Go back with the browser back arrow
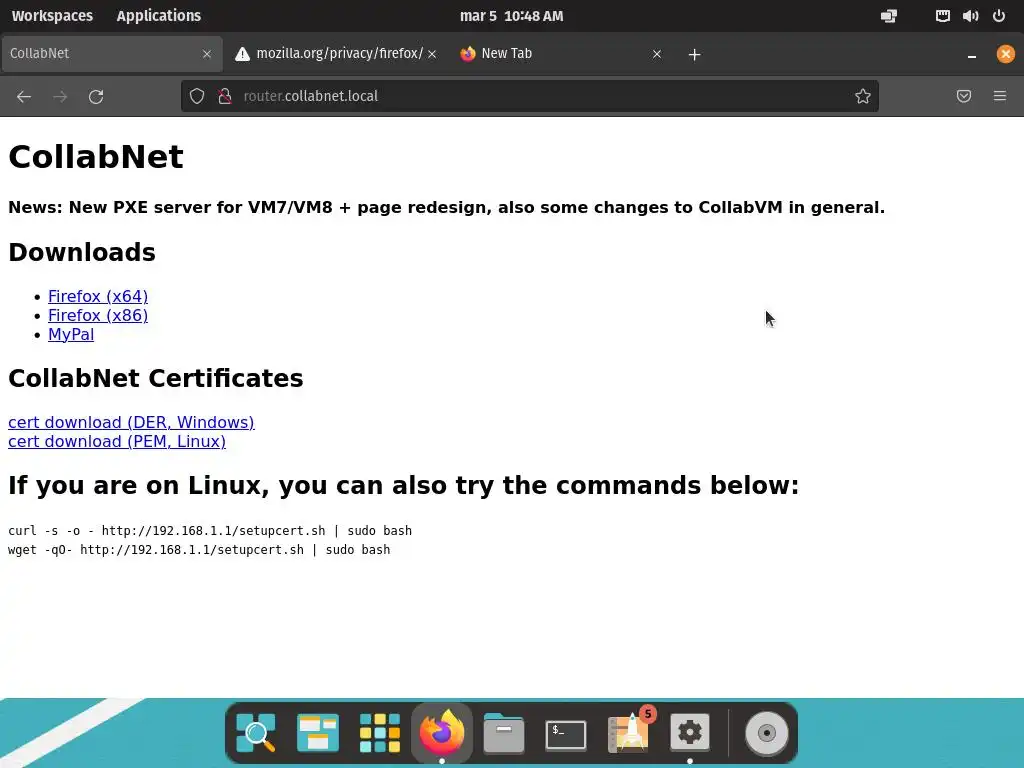Image resolution: width=1024 pixels, height=768 pixels. point(24,97)
